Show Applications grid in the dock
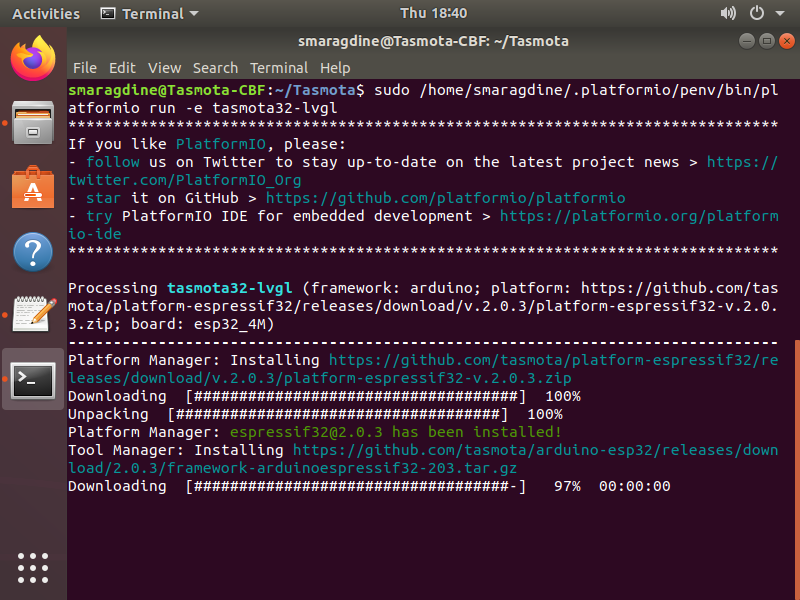800x600 pixels. (x=33, y=568)
